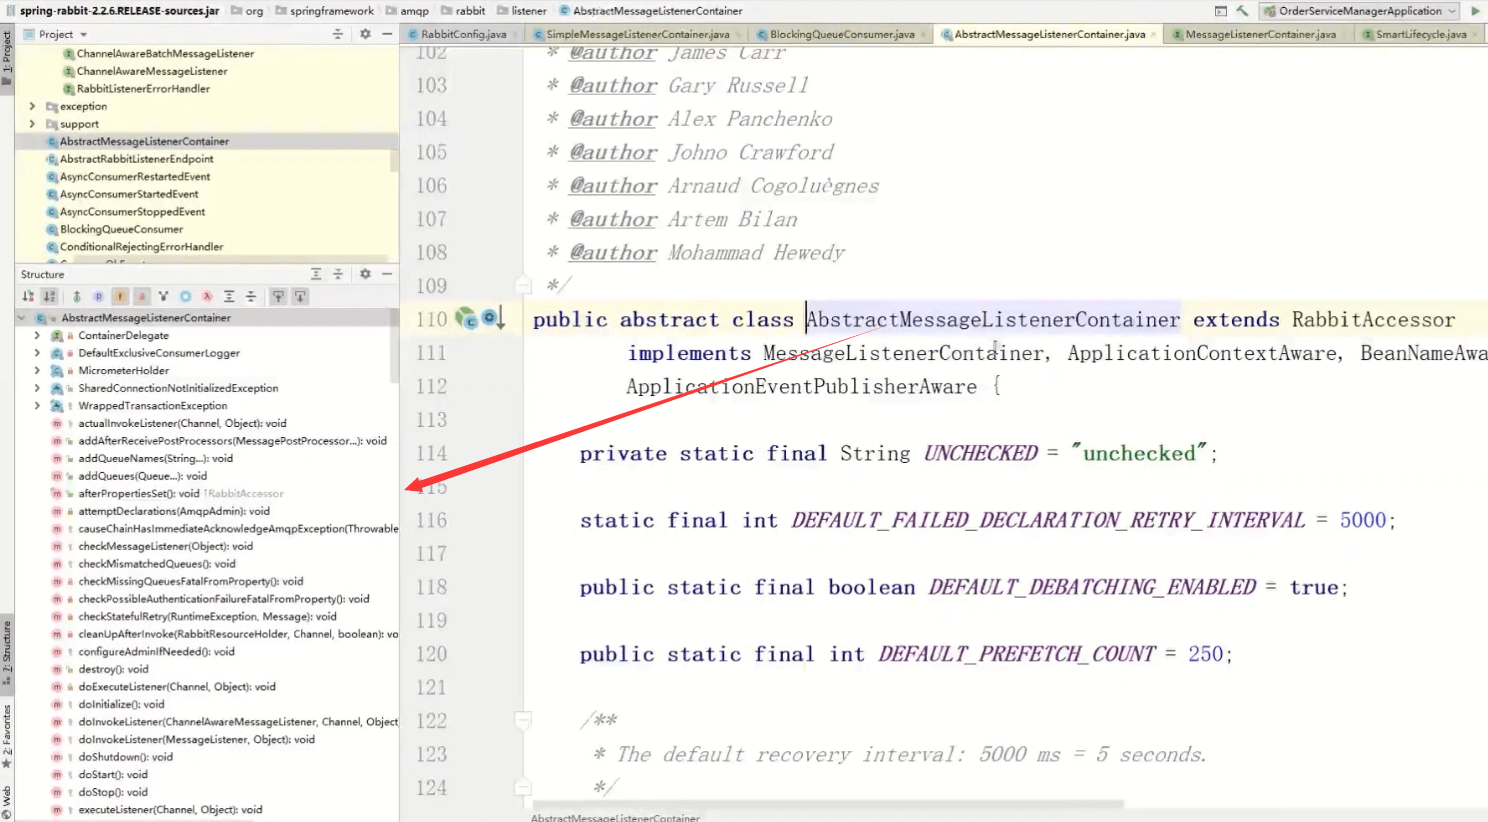This screenshot has height=822, width=1488.
Task: Click Collapse All in Structure lower toolbar
Action: tap(251, 296)
